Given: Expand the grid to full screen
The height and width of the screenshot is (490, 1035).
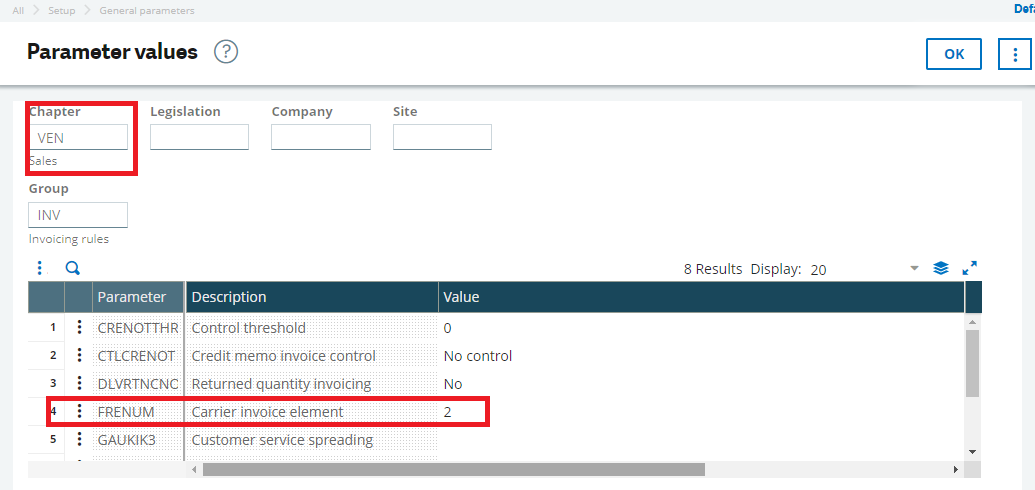Looking at the screenshot, I should coord(970,268).
